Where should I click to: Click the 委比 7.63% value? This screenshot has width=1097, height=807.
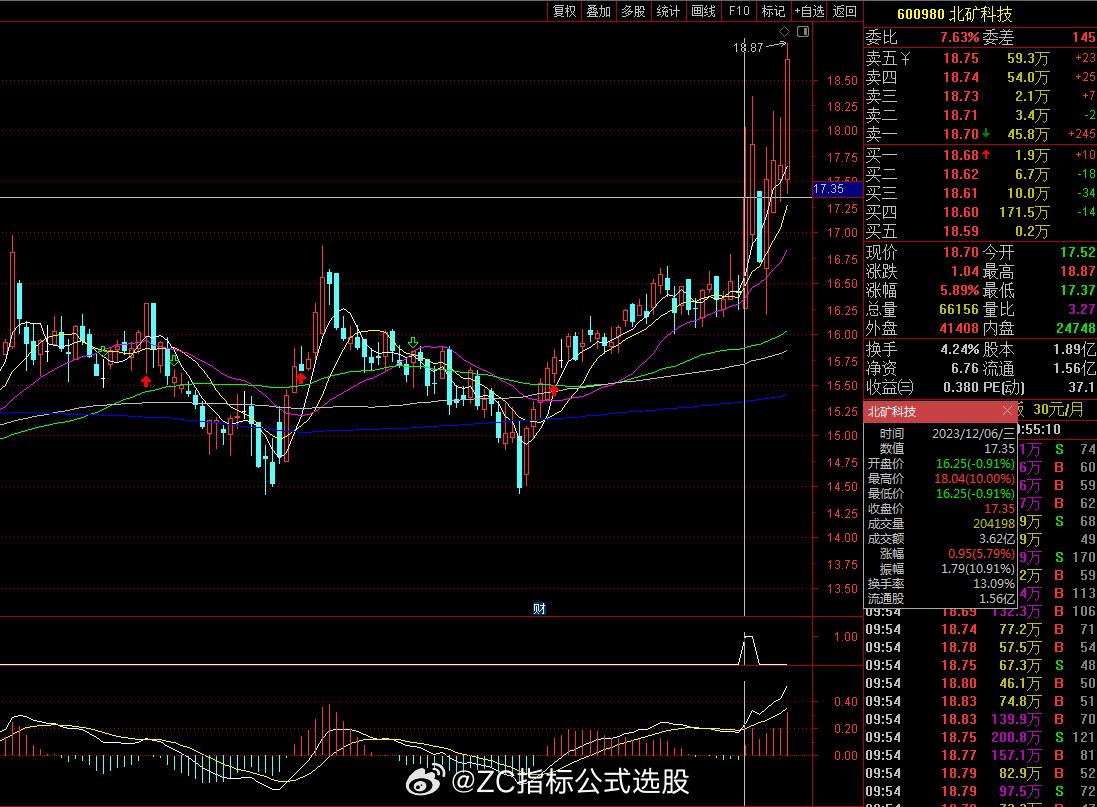(959, 38)
